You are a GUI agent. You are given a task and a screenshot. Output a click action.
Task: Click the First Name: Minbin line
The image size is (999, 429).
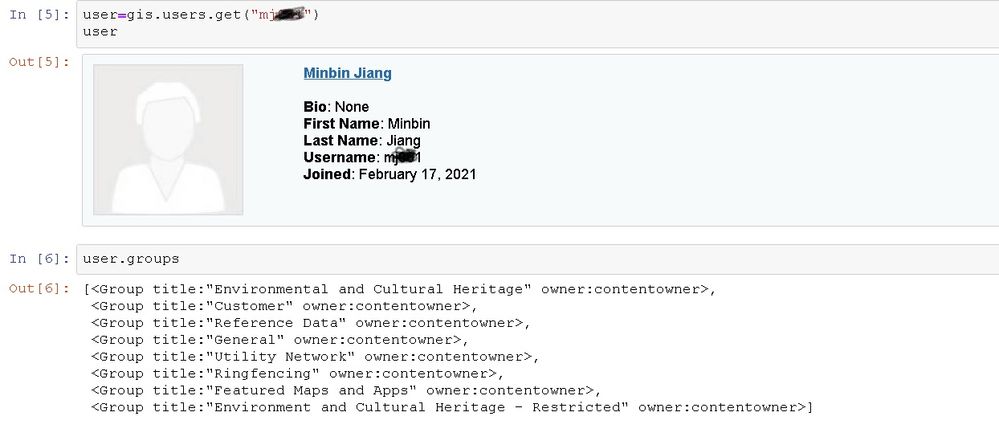pyautogui.click(x=367, y=124)
